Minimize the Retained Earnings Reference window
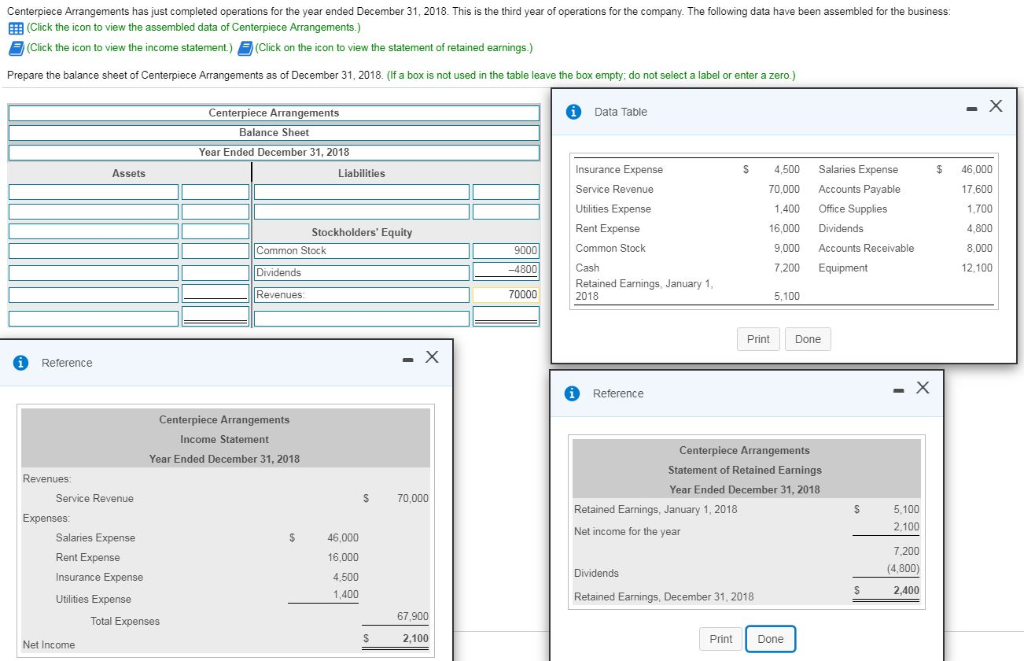The image size is (1024, 661). coord(899,391)
